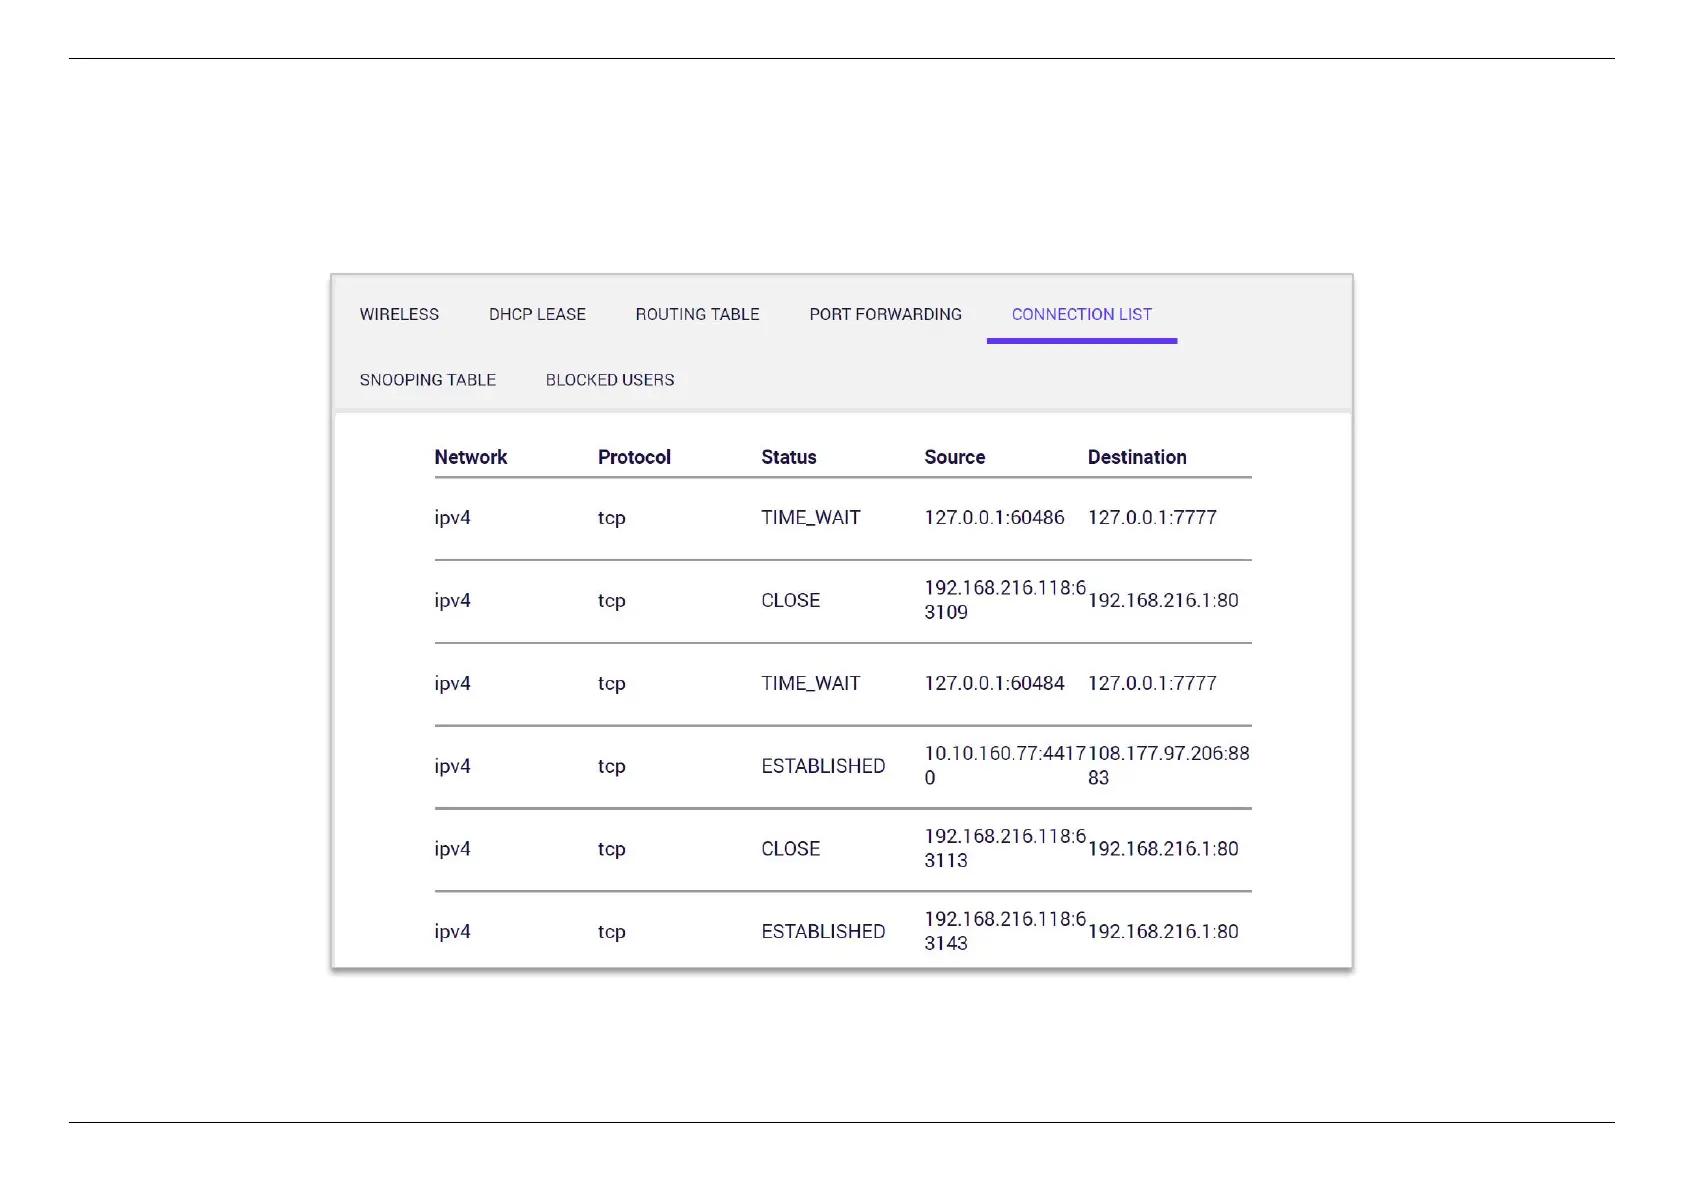Click destination 192.168.216.1:80 in 63109 row
Viewport: 1684px width, 1191px height.
[1163, 600]
